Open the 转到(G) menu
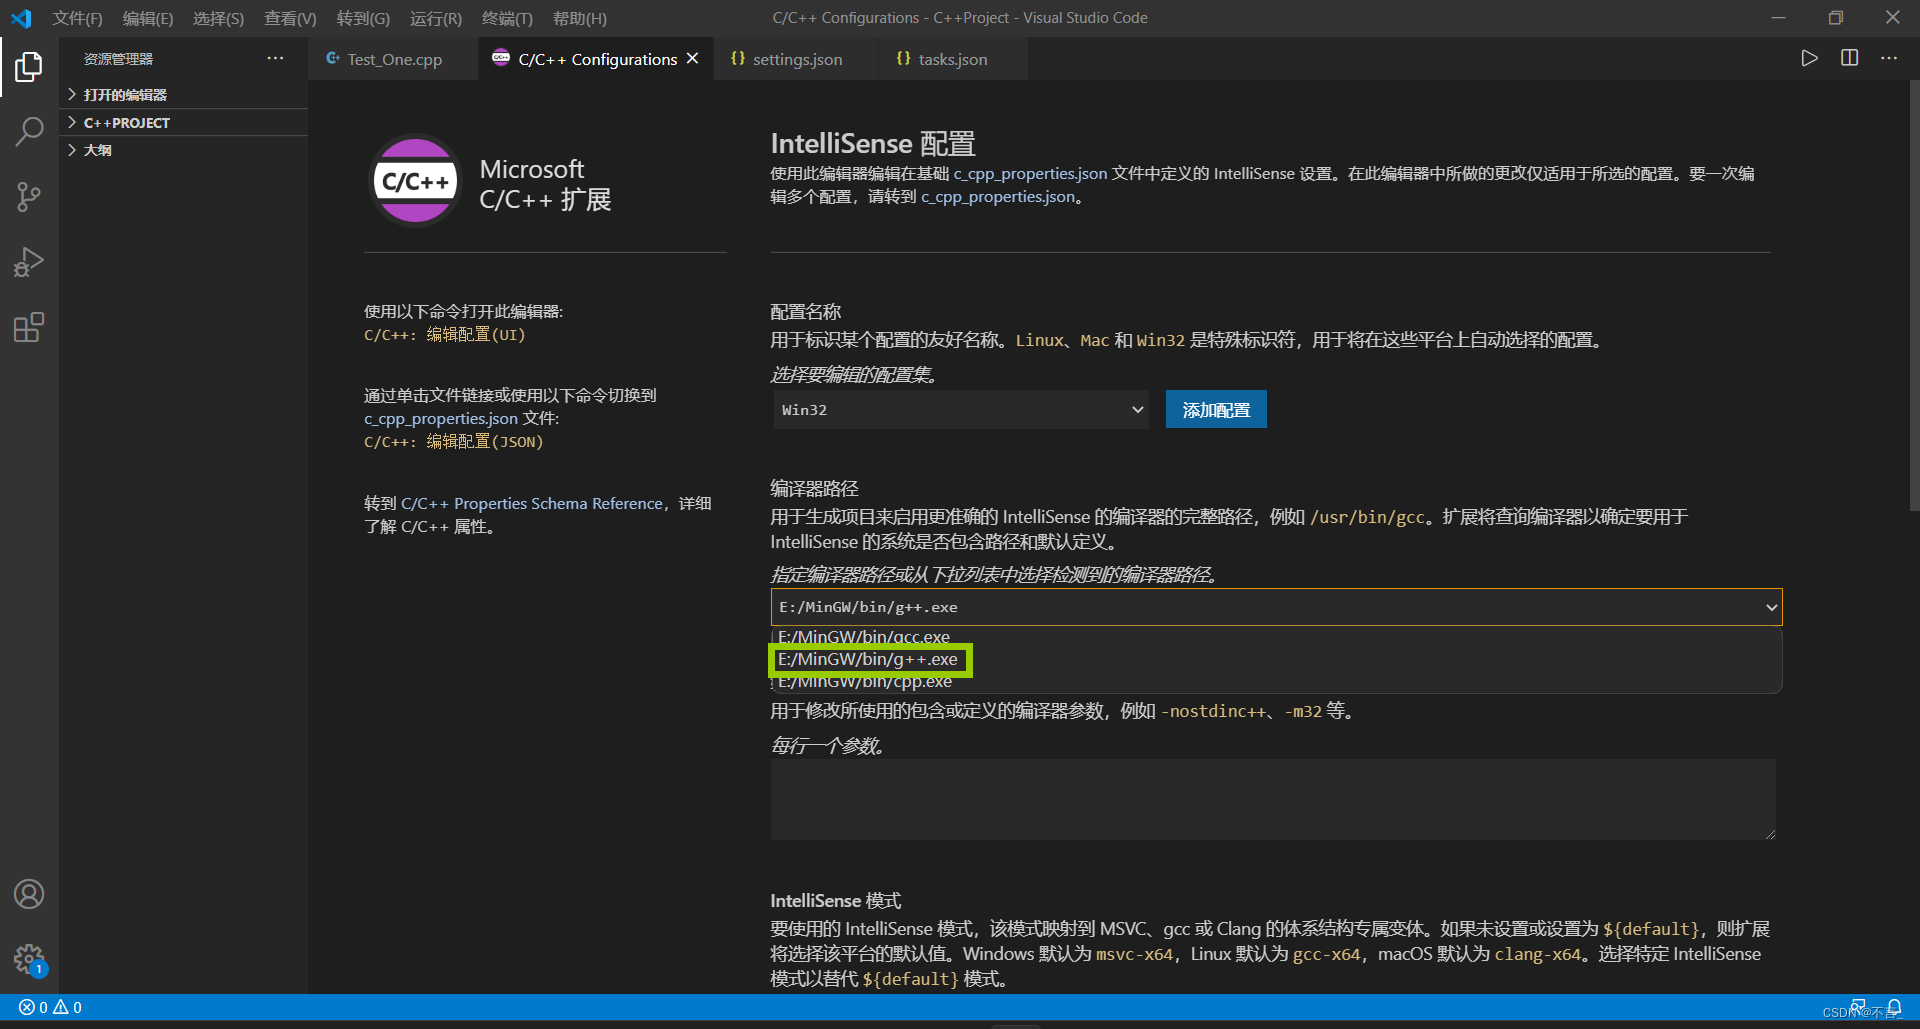This screenshot has height=1029, width=1920. pyautogui.click(x=363, y=18)
